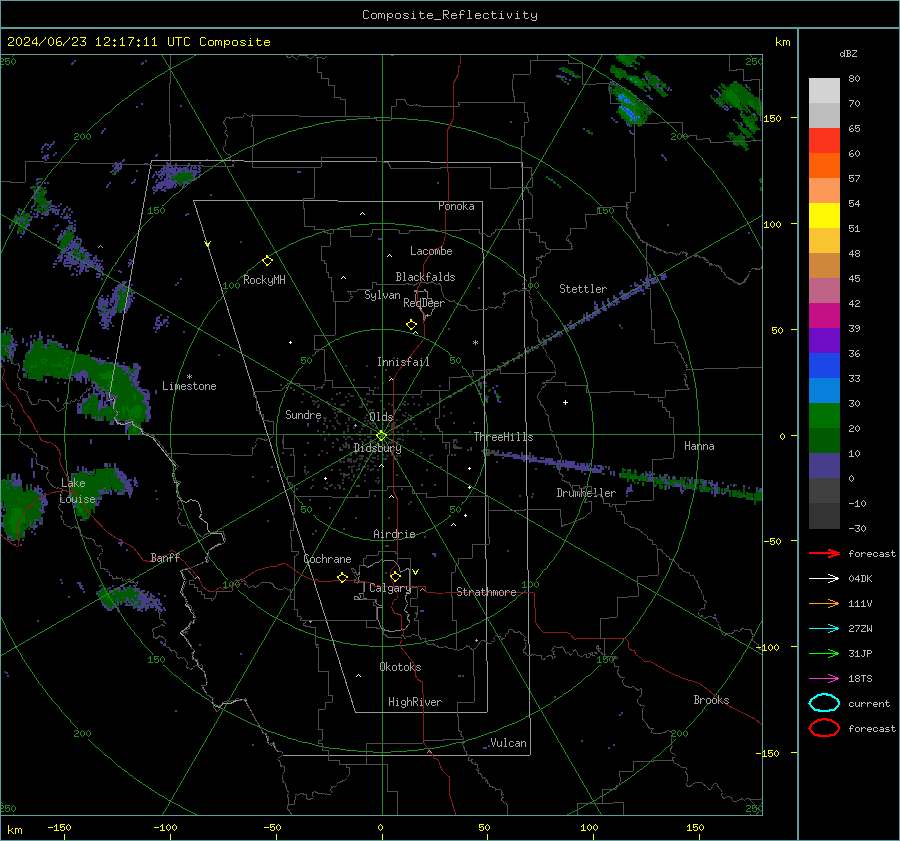Screen dimensions: 900x841
Task: Click the Sylvan label on map
Action: tap(382, 295)
